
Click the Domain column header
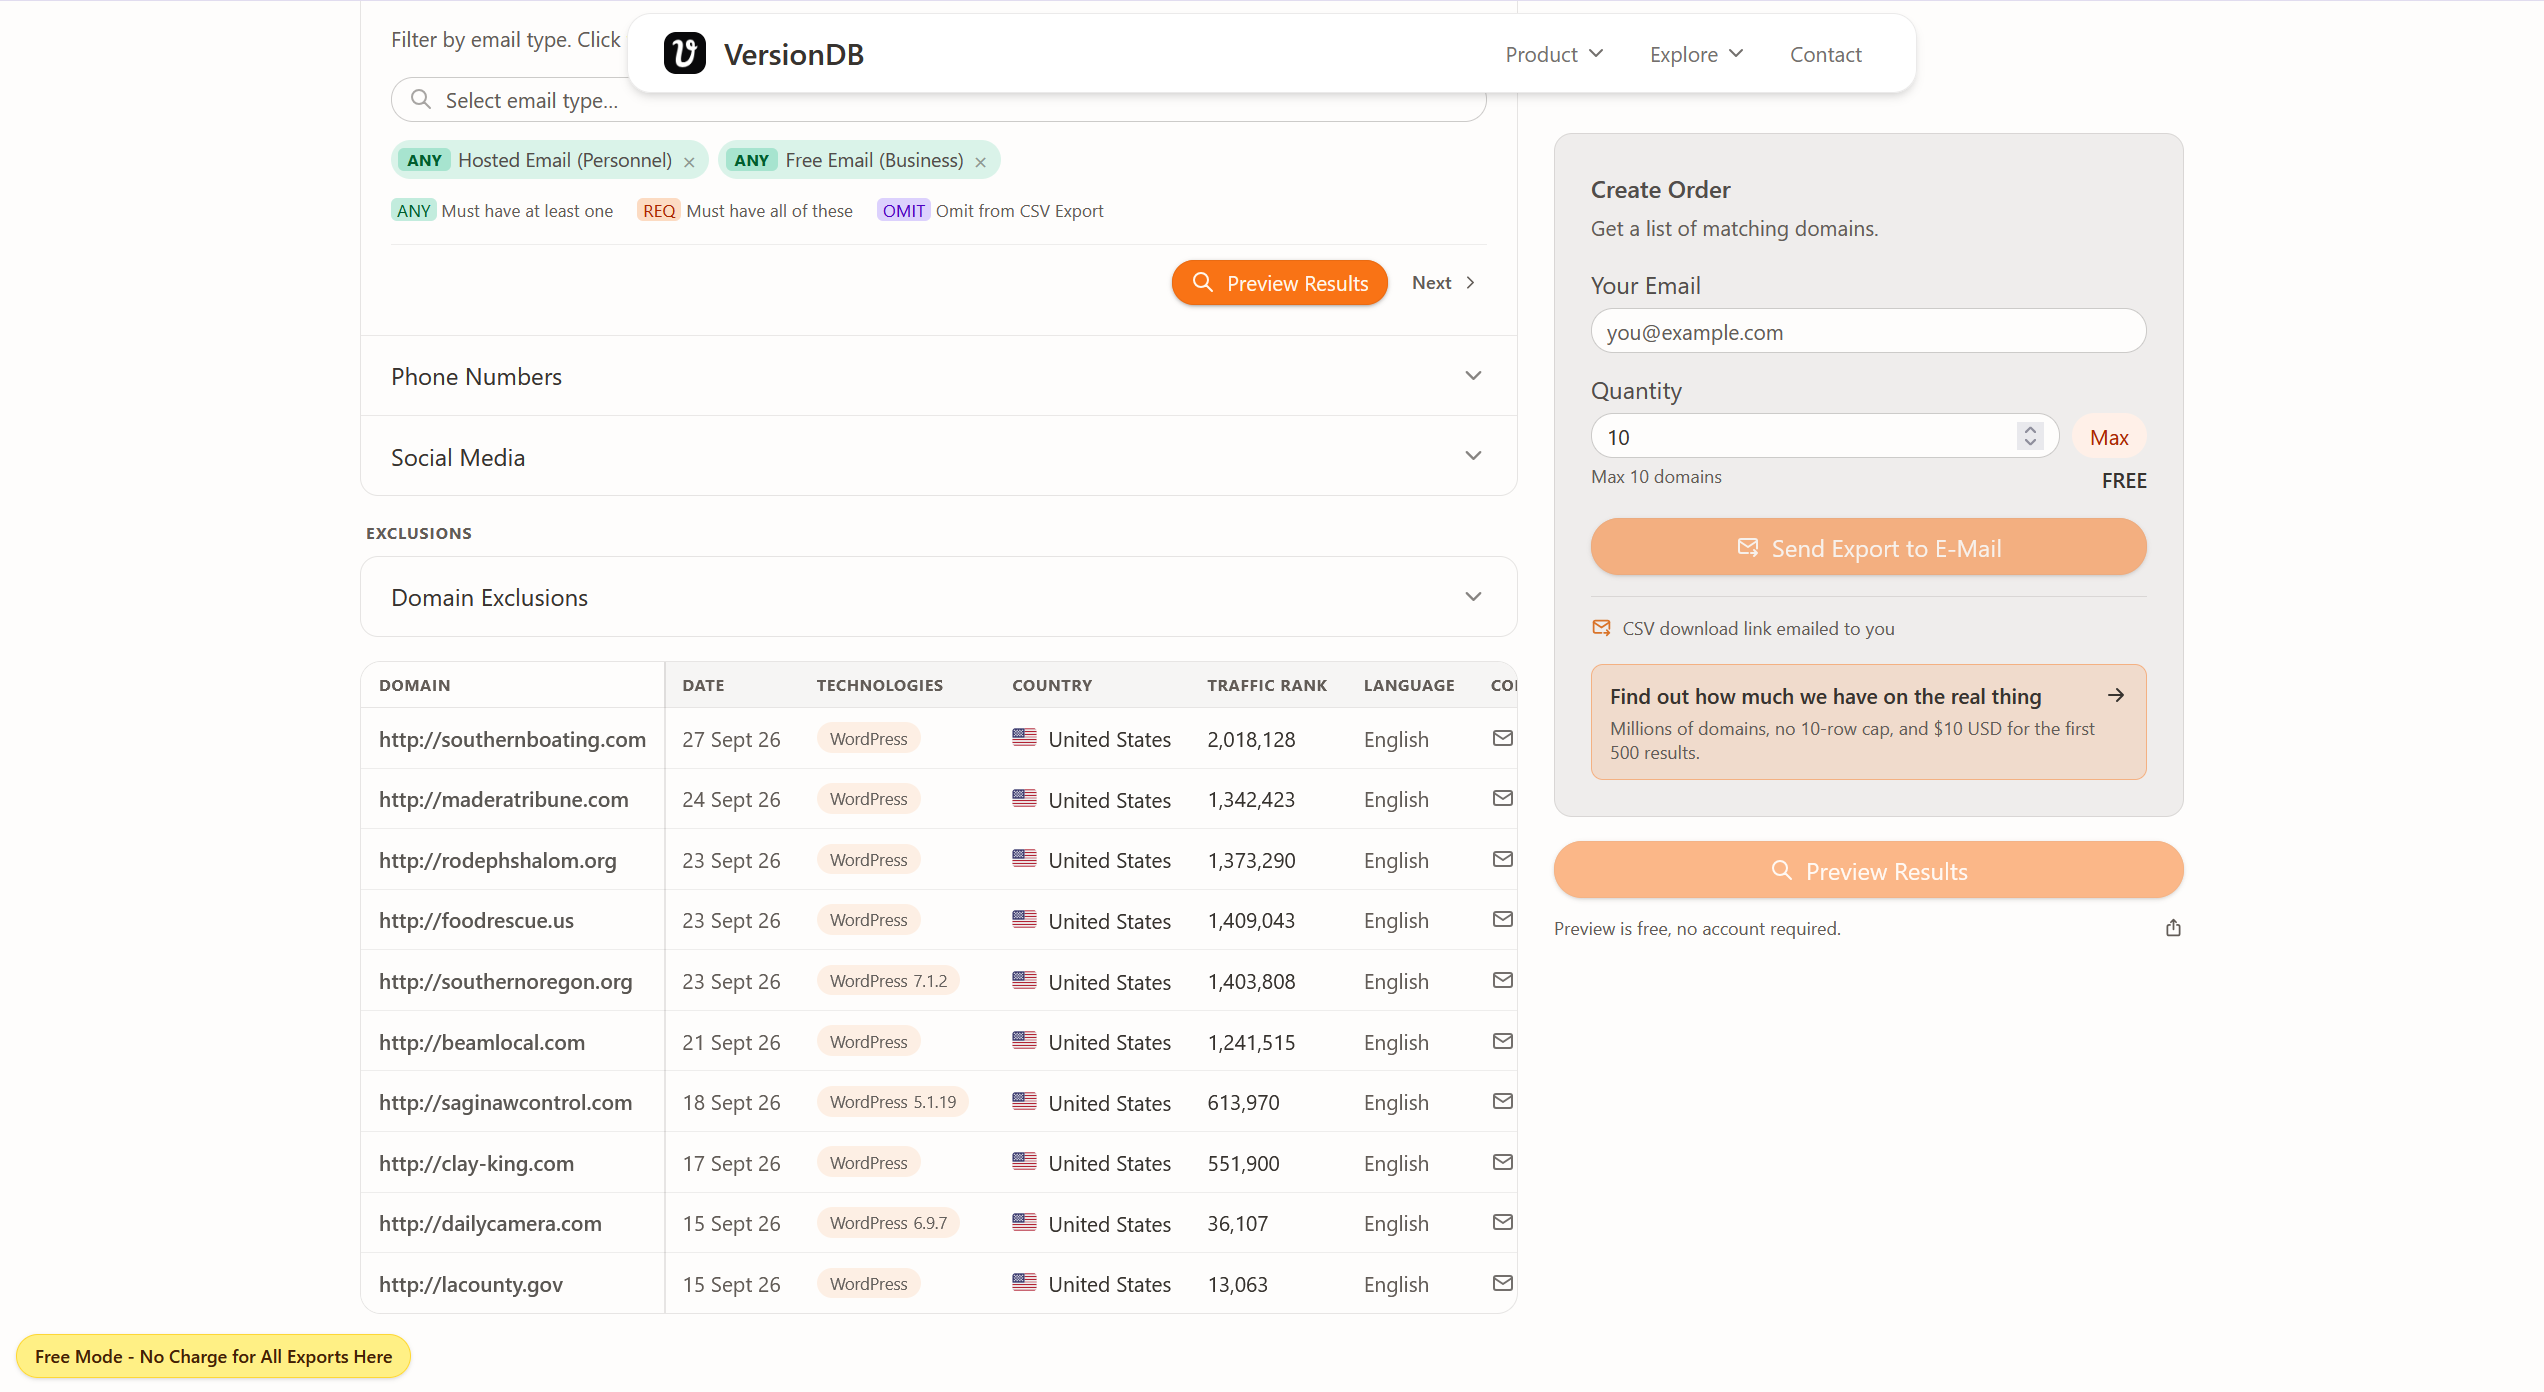(x=414, y=685)
